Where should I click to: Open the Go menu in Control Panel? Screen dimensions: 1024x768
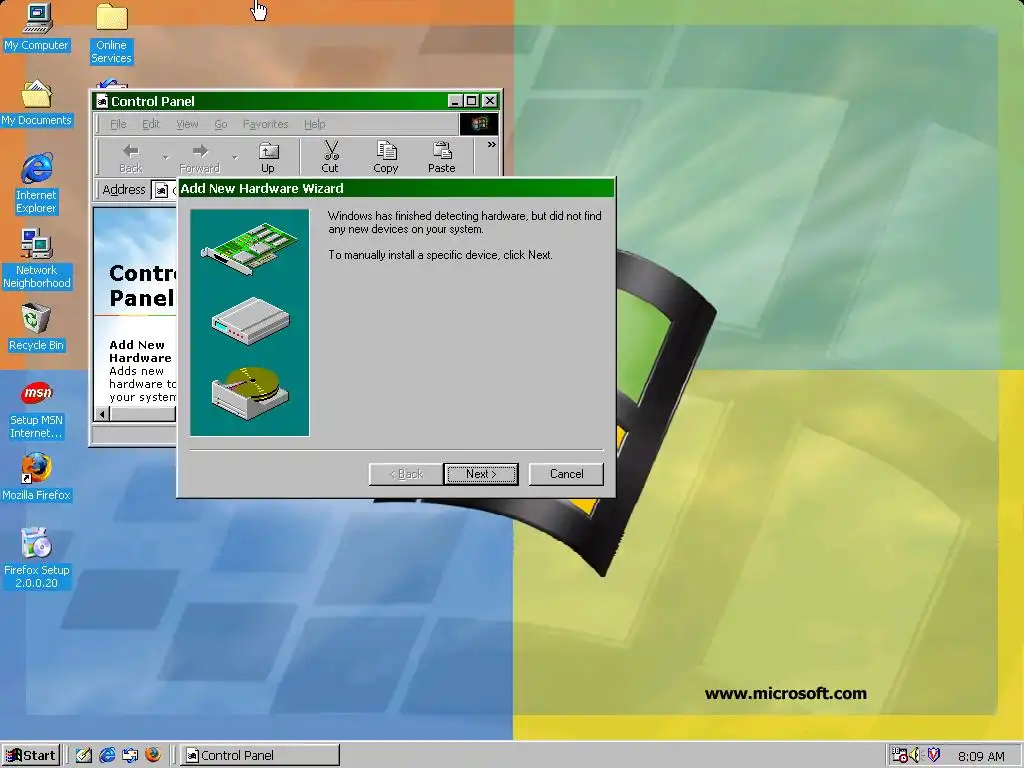221,124
